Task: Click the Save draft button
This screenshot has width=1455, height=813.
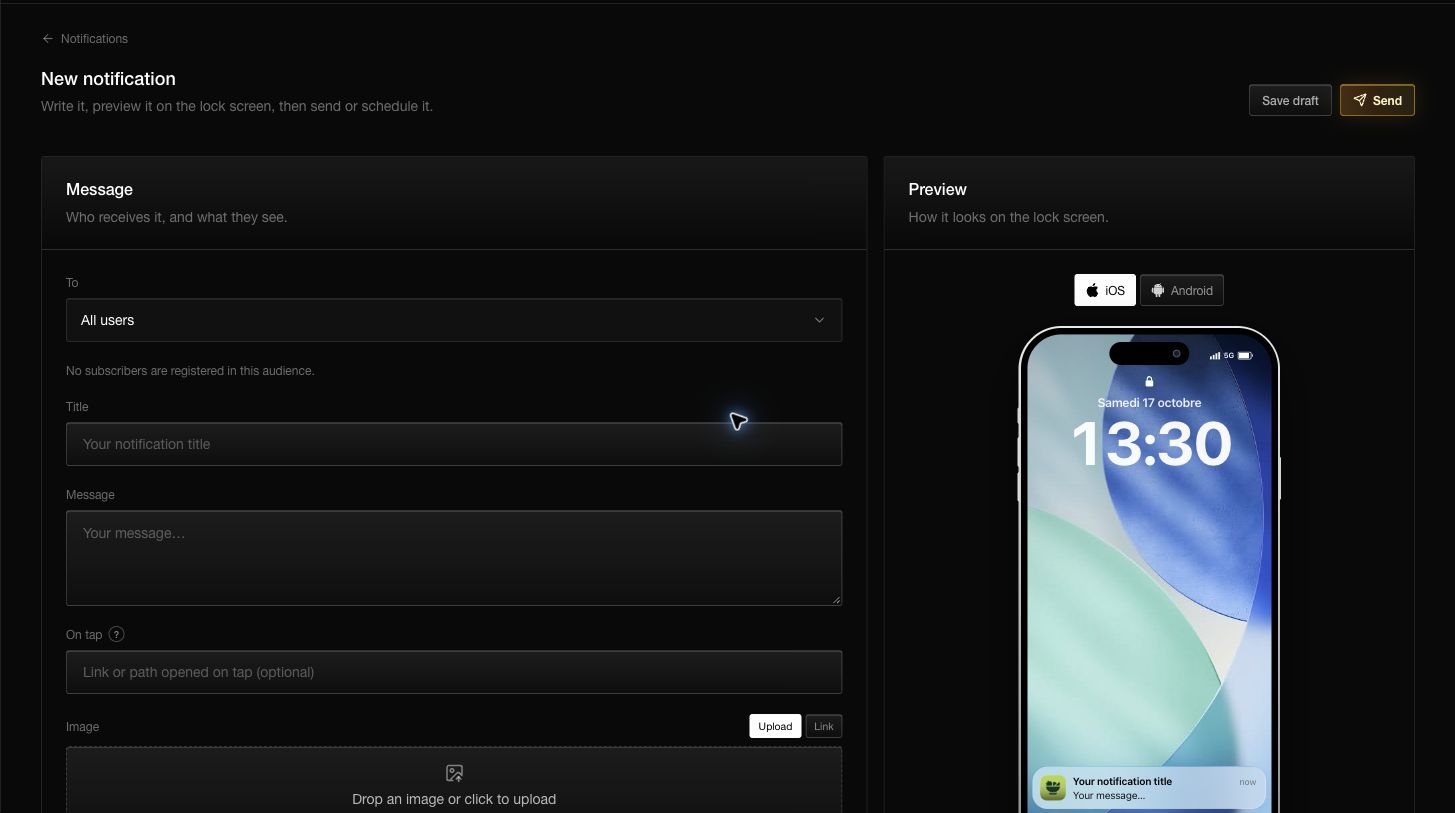Action: tap(1290, 100)
